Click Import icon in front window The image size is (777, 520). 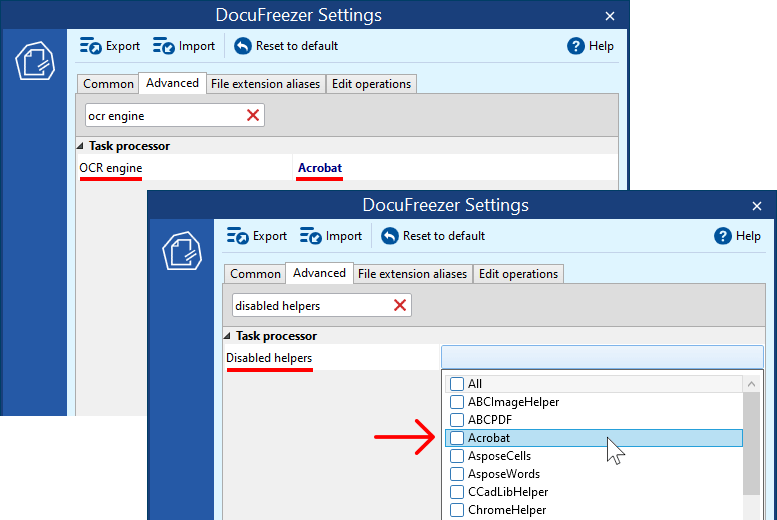point(311,236)
